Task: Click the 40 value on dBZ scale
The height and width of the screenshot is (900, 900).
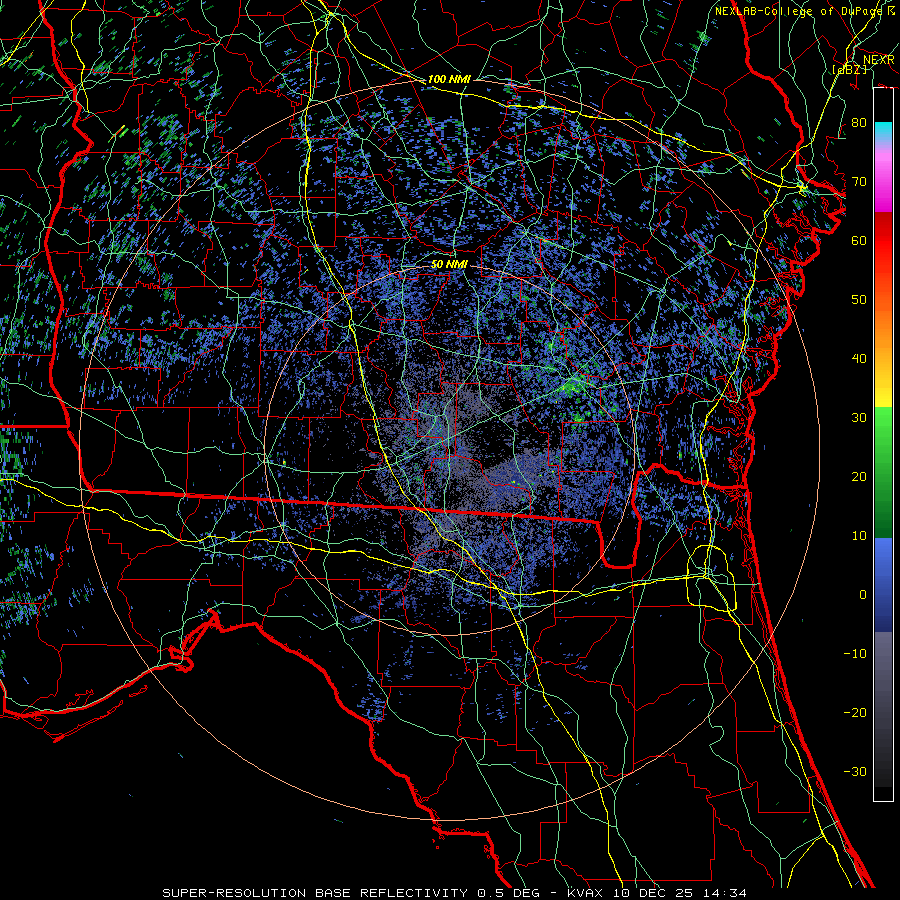Action: [859, 359]
